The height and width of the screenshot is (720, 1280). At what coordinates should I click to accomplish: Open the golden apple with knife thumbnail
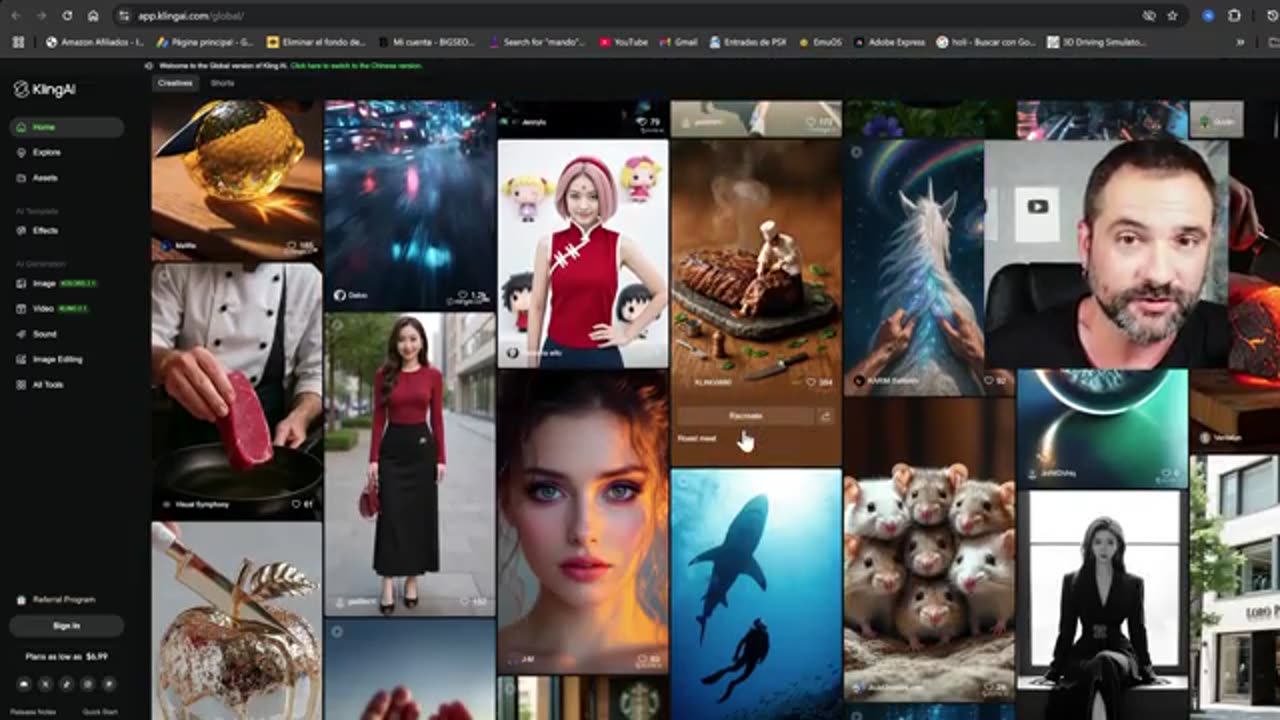click(237, 621)
